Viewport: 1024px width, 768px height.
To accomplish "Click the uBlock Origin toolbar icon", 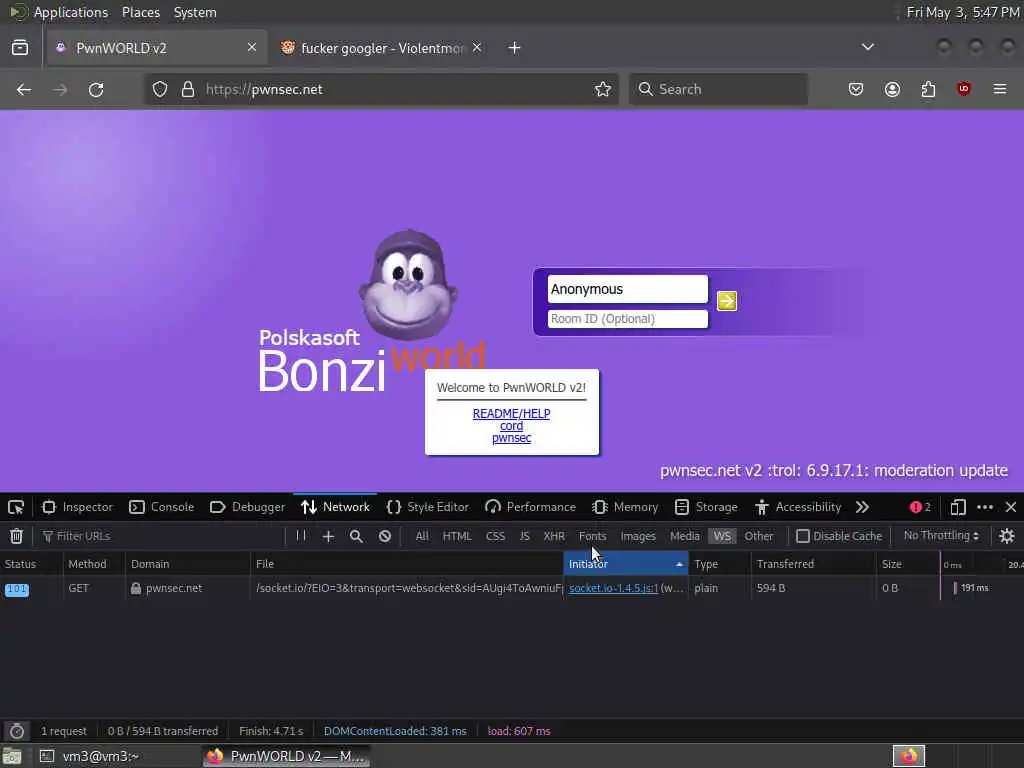I will (x=964, y=89).
